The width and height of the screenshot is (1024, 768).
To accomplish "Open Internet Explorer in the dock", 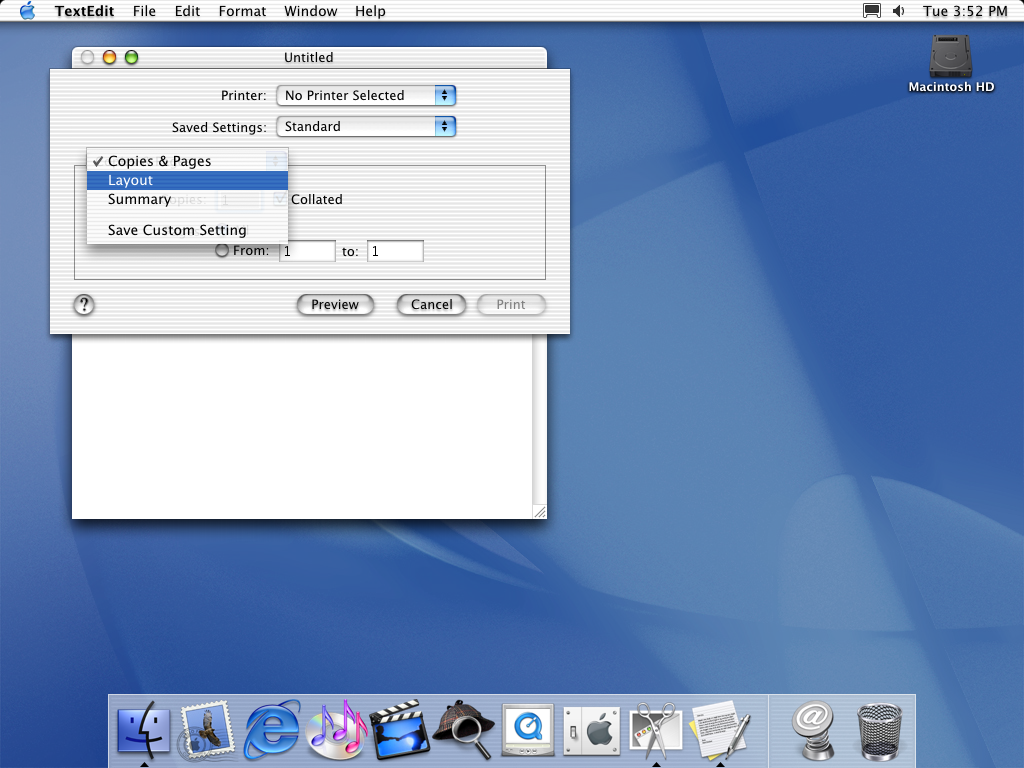I will pyautogui.click(x=272, y=729).
